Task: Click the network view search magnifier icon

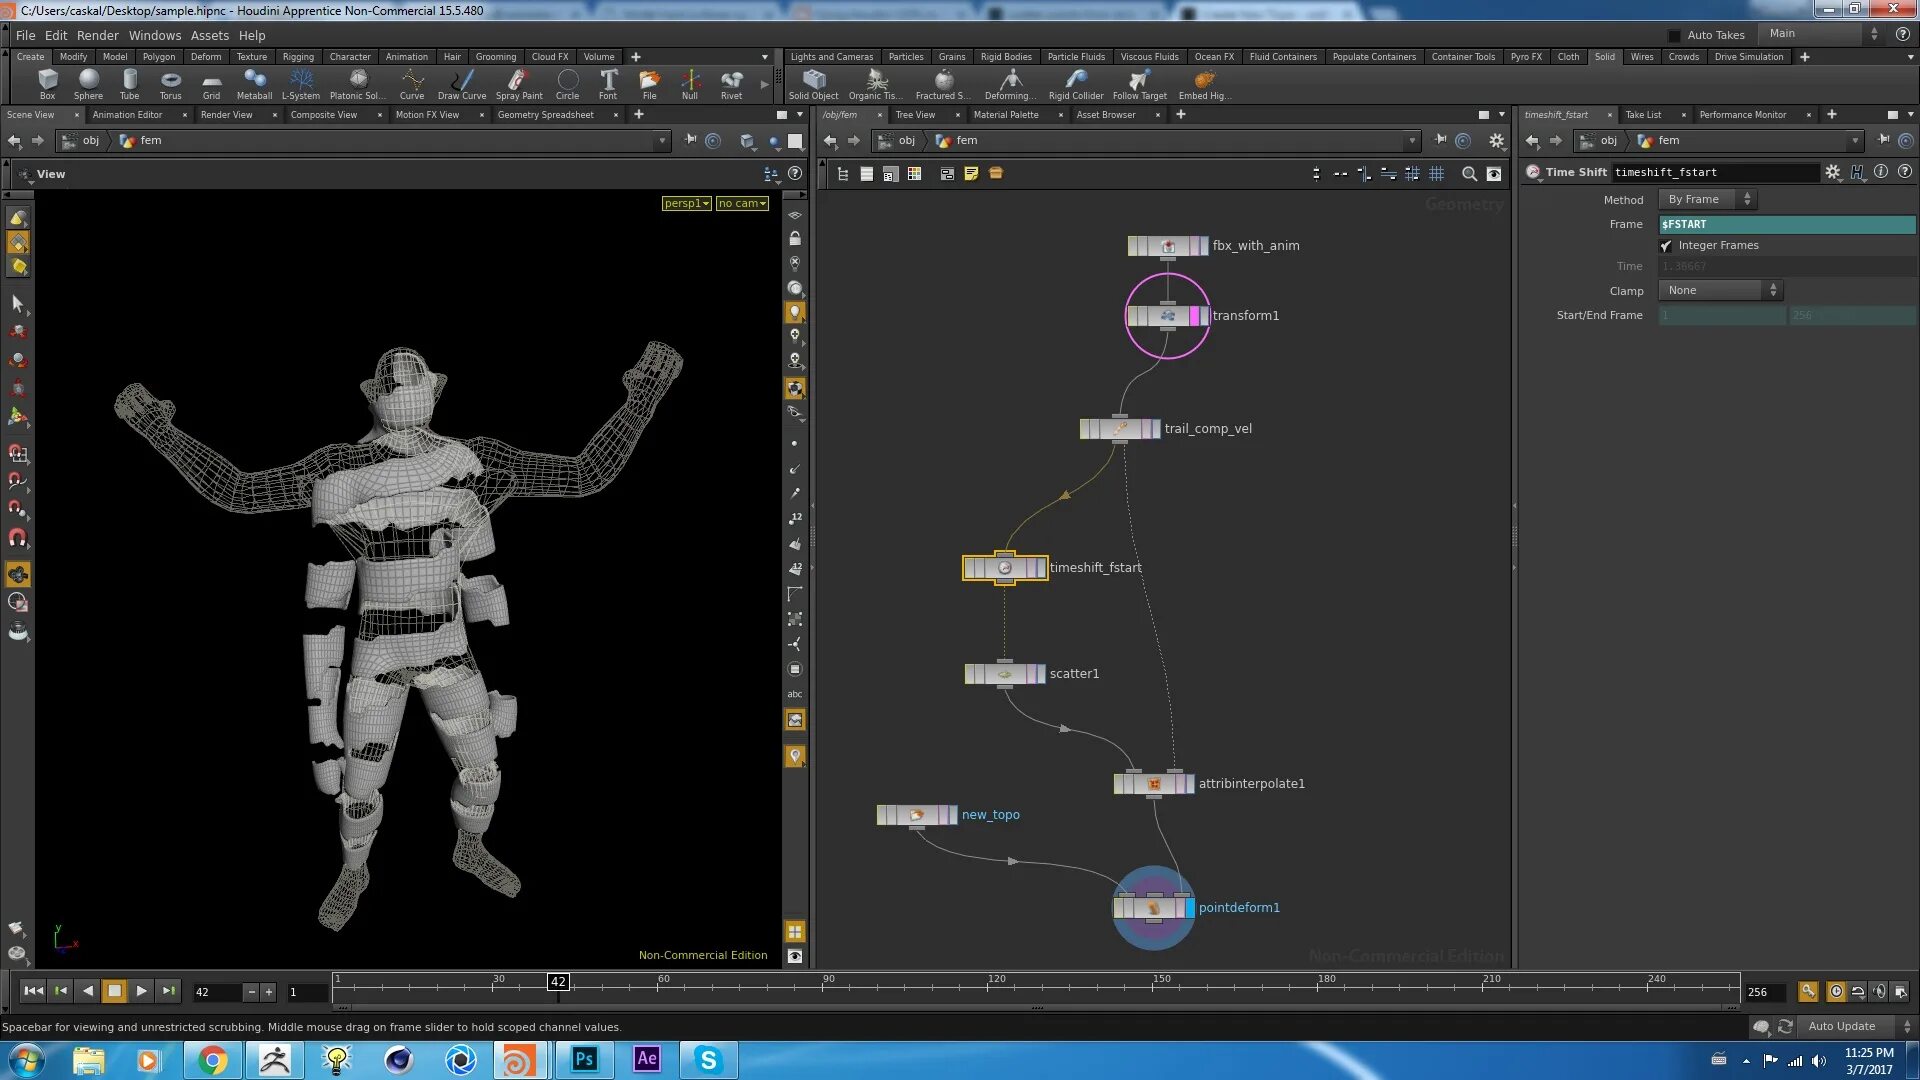Action: pos(1469,174)
